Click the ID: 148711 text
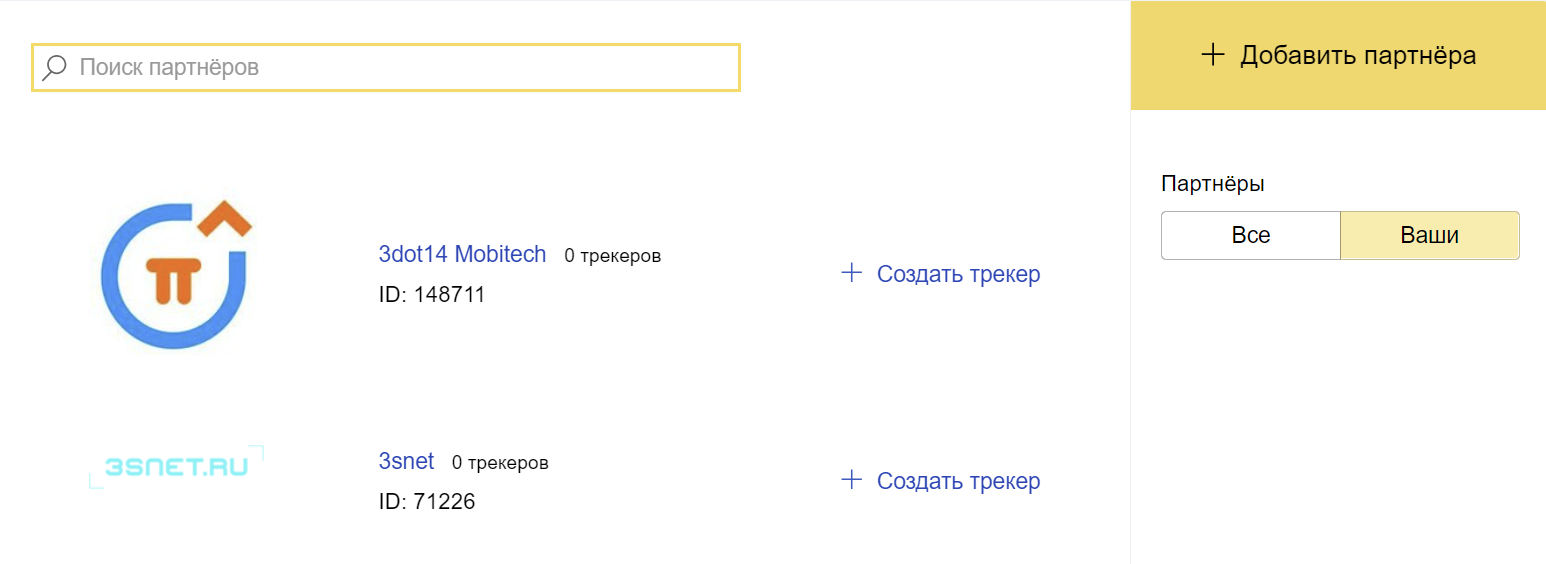Viewport: 1546px width, 564px height. tap(431, 295)
